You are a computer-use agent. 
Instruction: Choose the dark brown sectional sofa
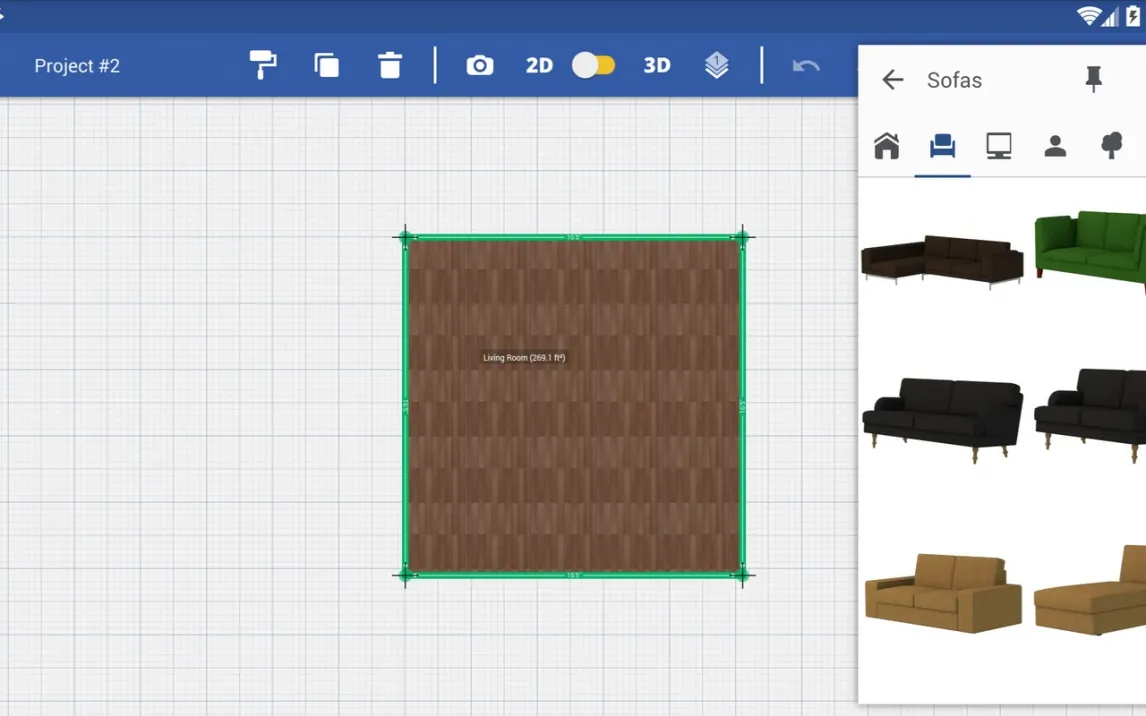tap(942, 260)
